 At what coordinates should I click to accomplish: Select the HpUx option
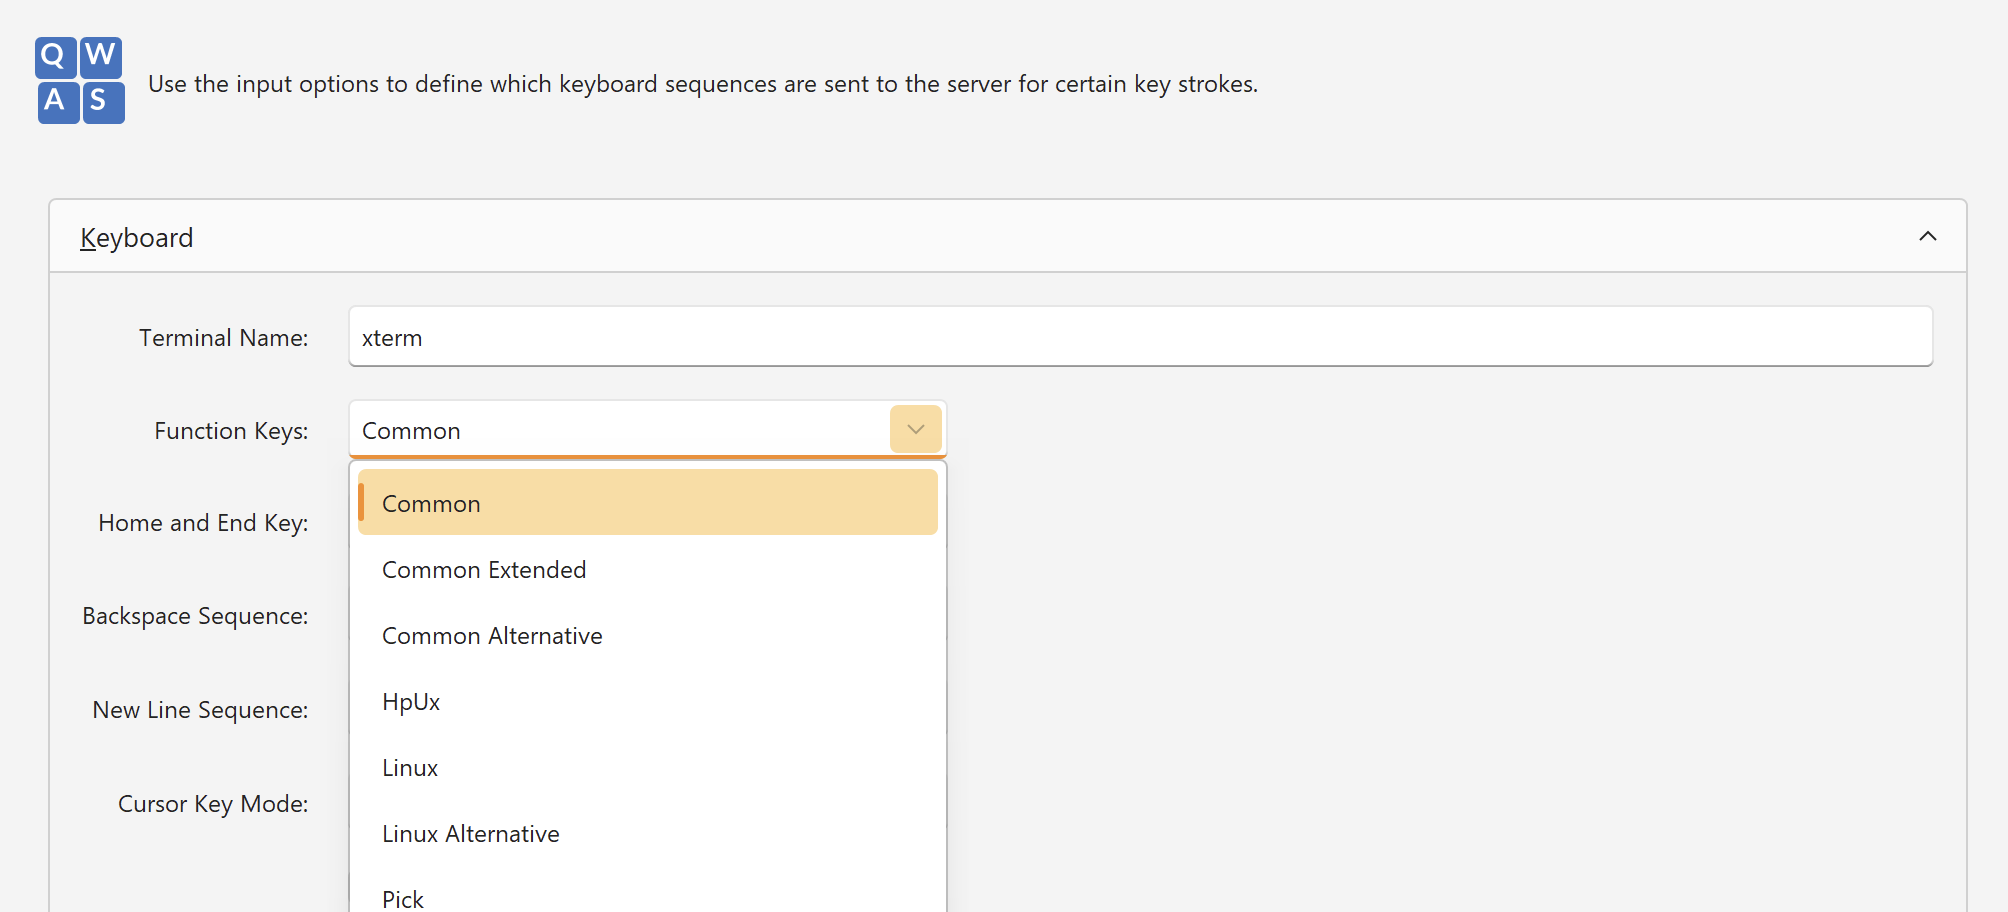click(411, 702)
